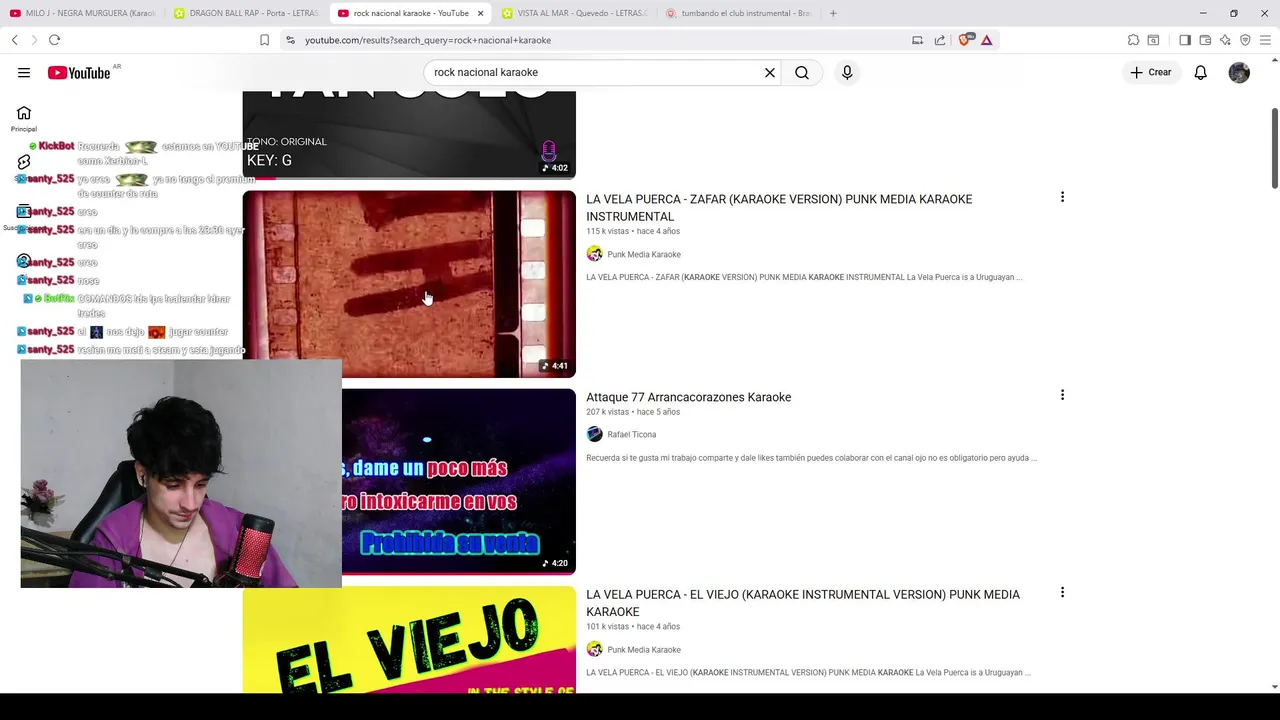
Task: Open more options for the Zafar video
Action: (1062, 198)
